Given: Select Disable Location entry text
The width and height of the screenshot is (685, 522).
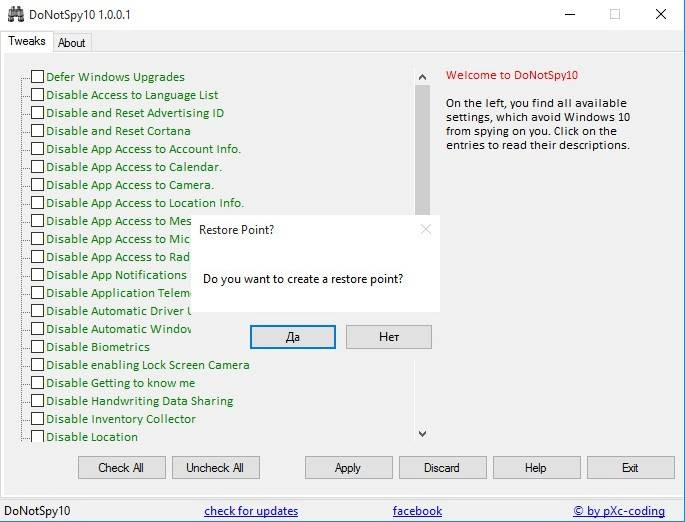Looking at the screenshot, I should coord(92,437).
